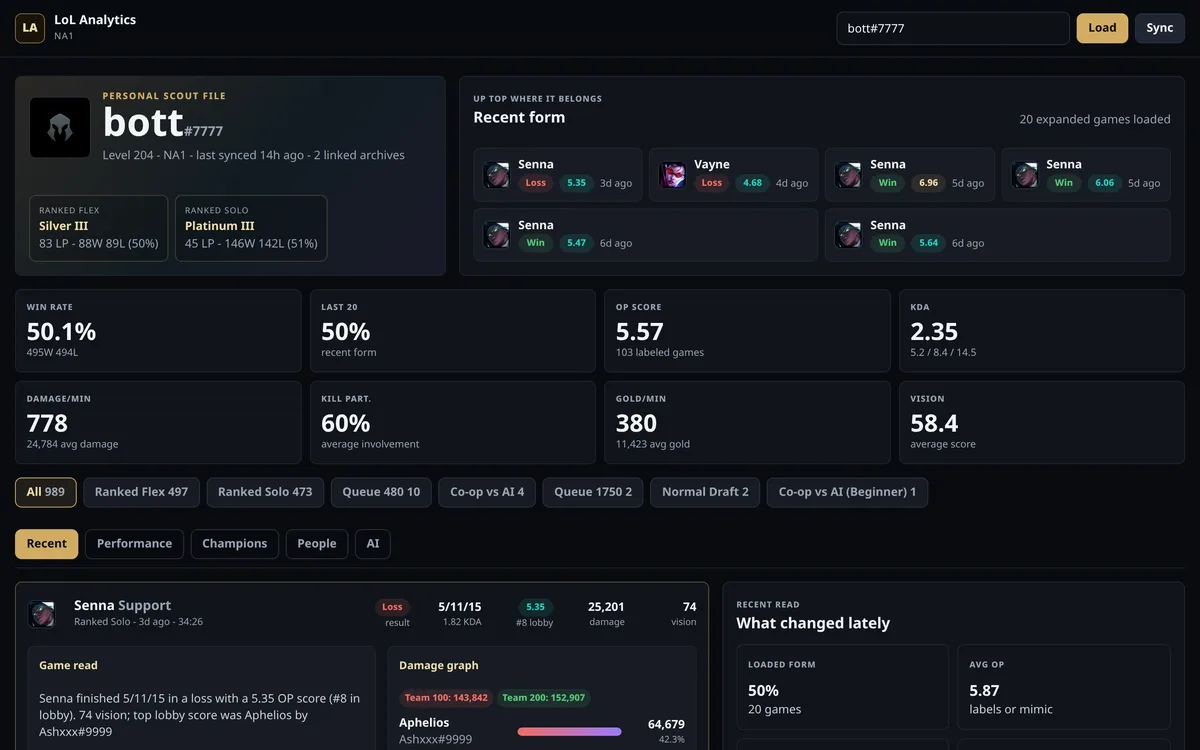Click the Vision 58.4 stat card
1200x750 pixels.
click(x=1042, y=422)
